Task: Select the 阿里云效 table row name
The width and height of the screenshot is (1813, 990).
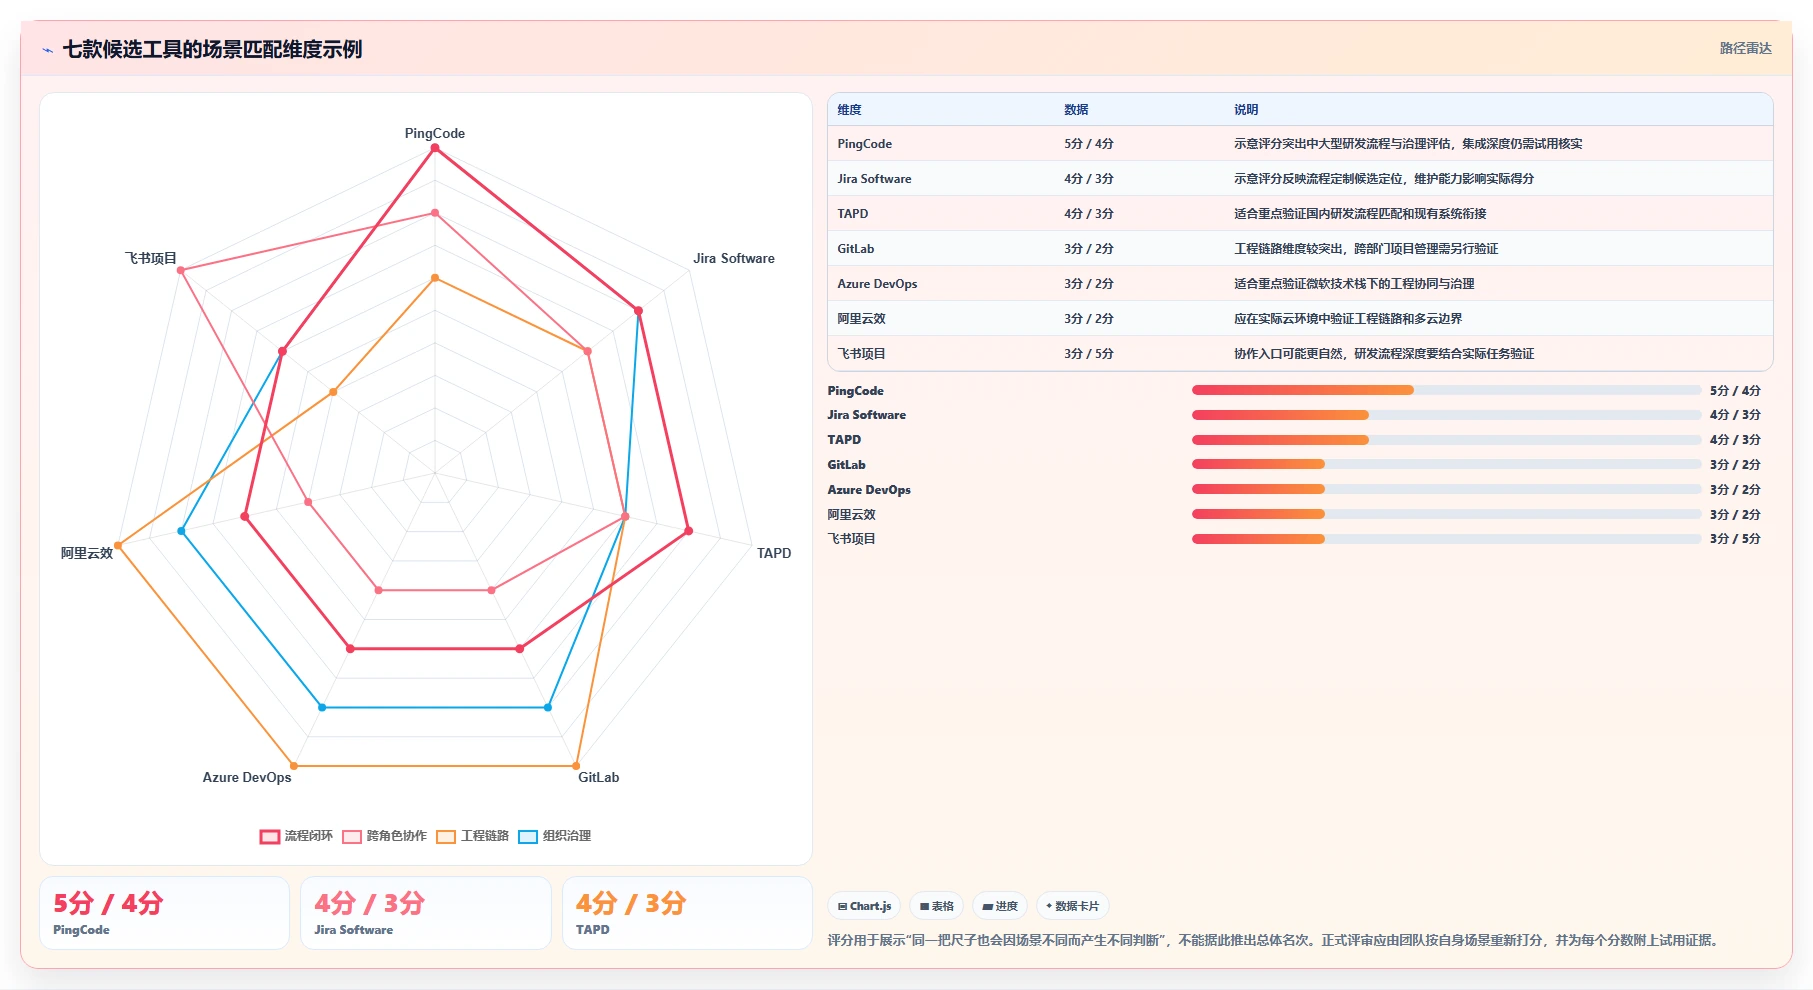Action: point(861,319)
